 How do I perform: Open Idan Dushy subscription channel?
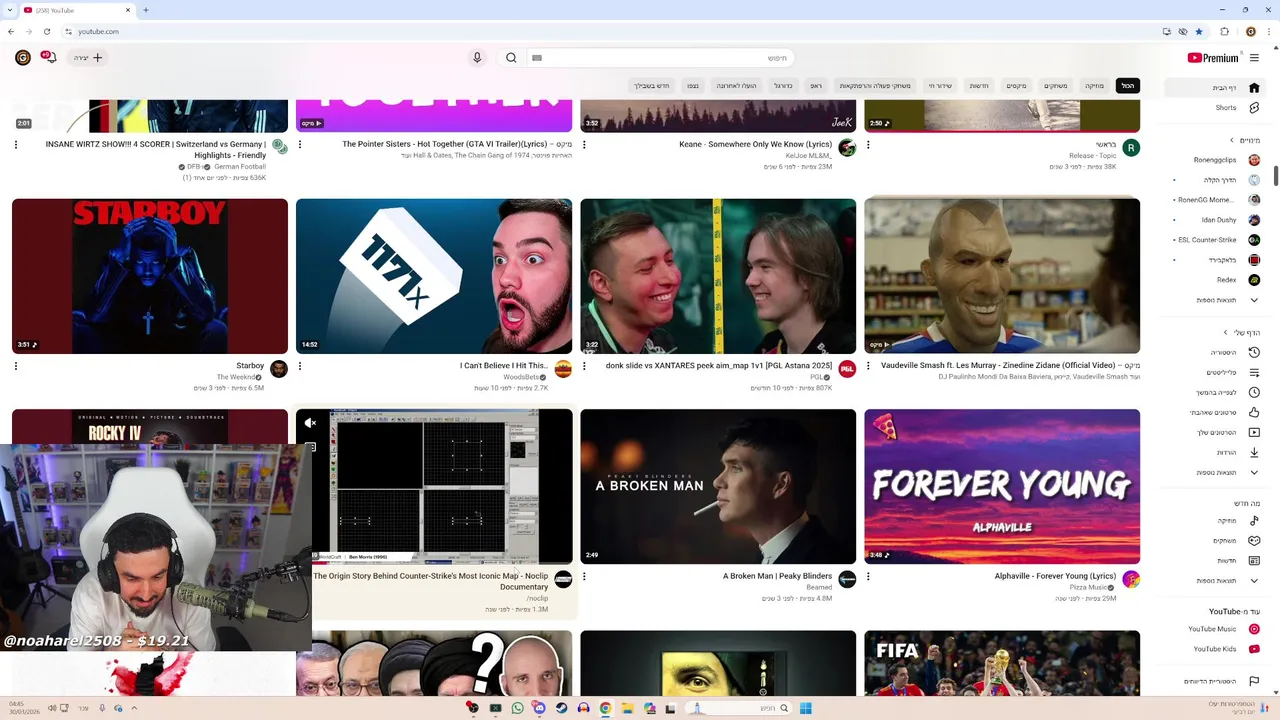(1215, 220)
